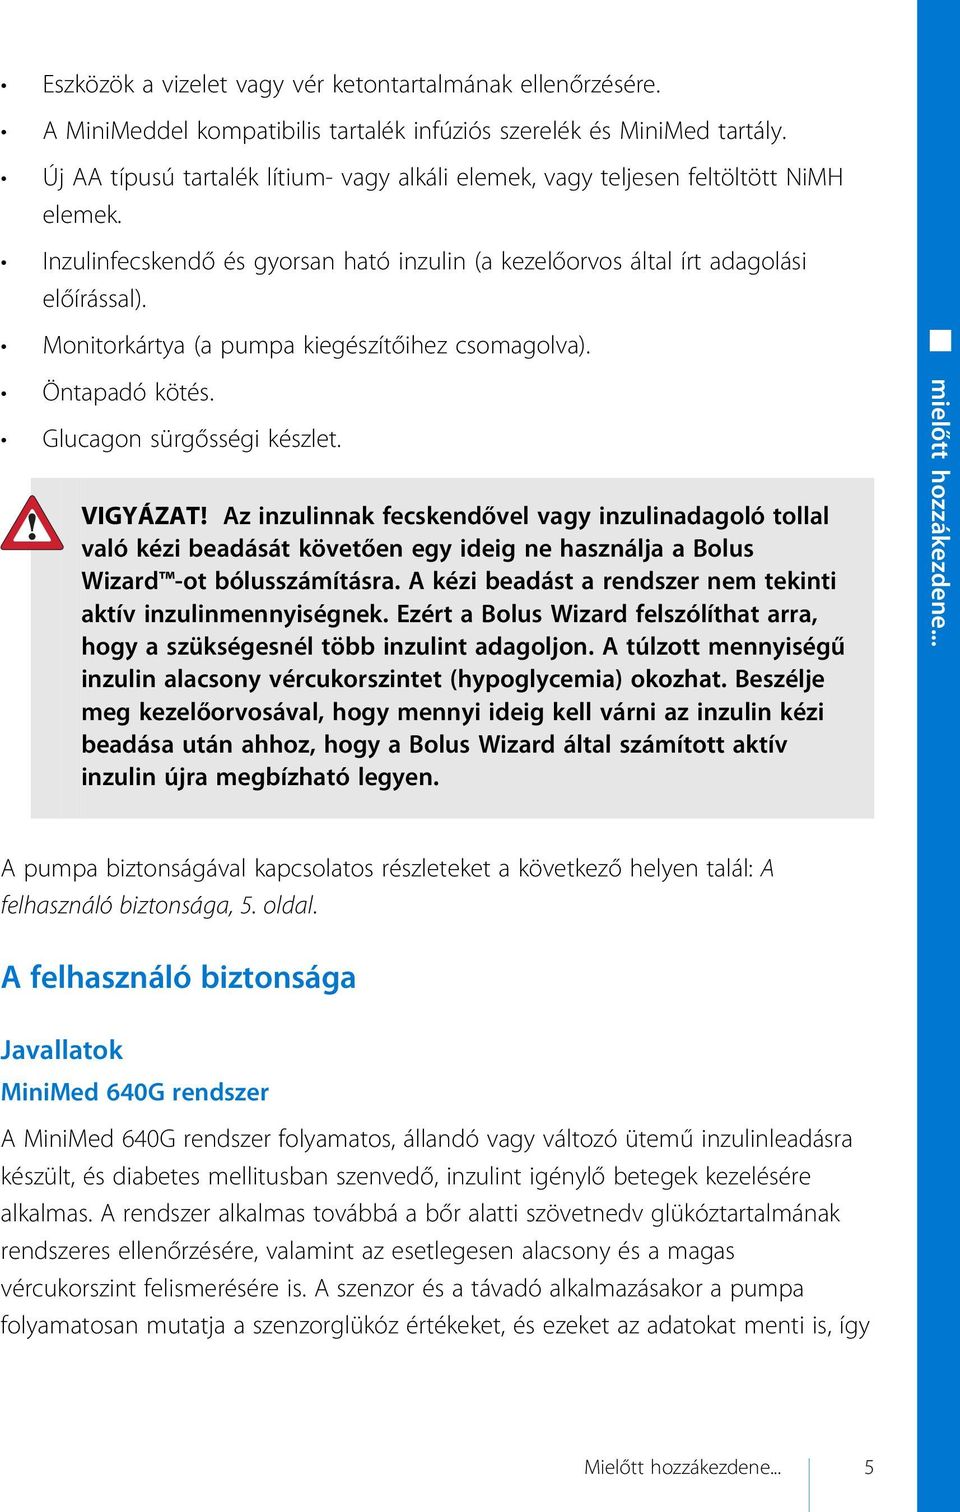Viewport: 960px width, 1512px height.
Task: Click the paragraph line 'A MiniMed 640G rendszer folyamatos'
Action: pos(427,1139)
